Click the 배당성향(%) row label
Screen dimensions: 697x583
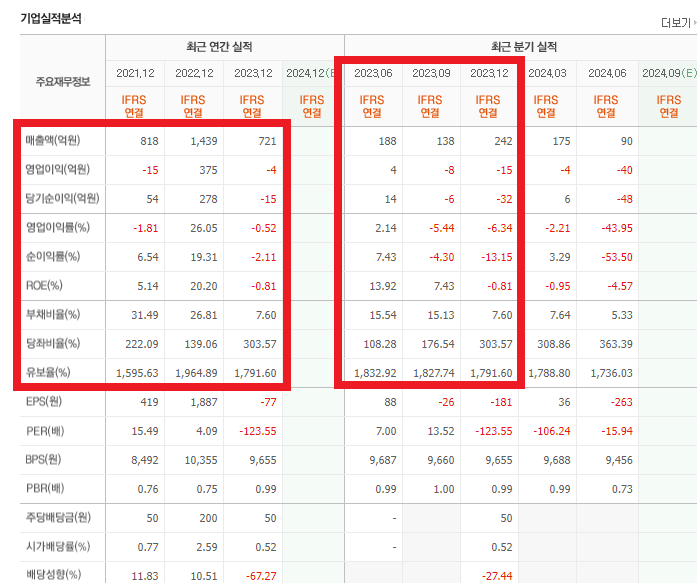(x=53, y=575)
